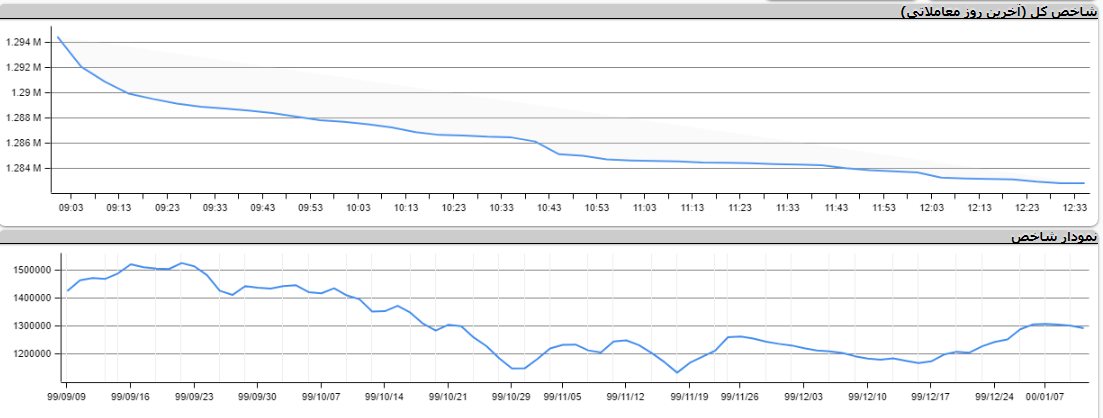This screenshot has width=1103, height=418.
Task: Click the 1500000 value axis label
Action: (x=35, y=270)
